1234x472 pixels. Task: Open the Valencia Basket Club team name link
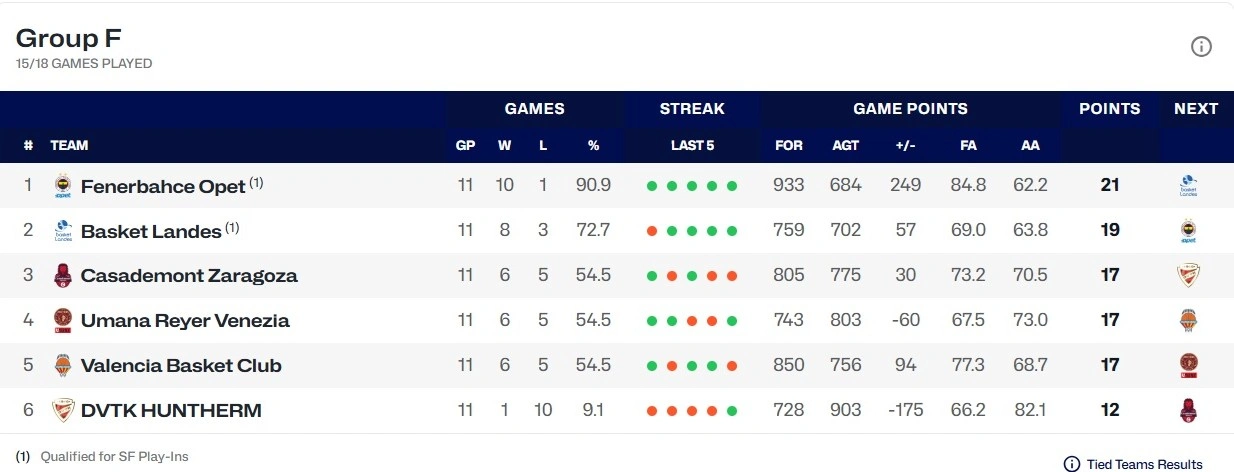tap(181, 366)
